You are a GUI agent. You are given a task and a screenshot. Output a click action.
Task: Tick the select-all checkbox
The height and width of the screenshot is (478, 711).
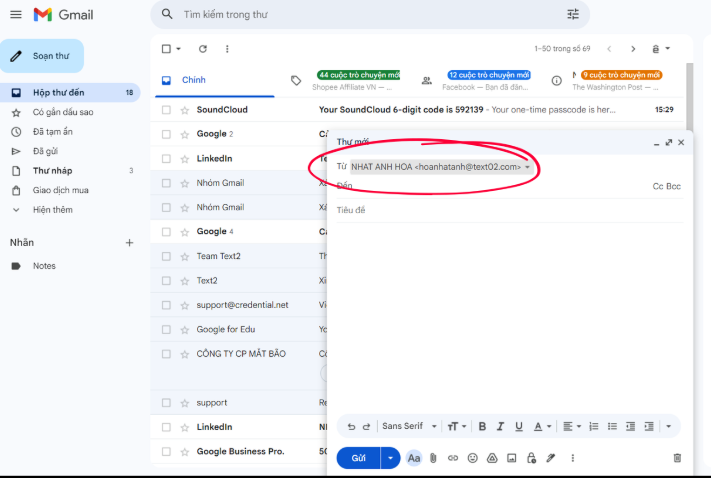tap(166, 49)
